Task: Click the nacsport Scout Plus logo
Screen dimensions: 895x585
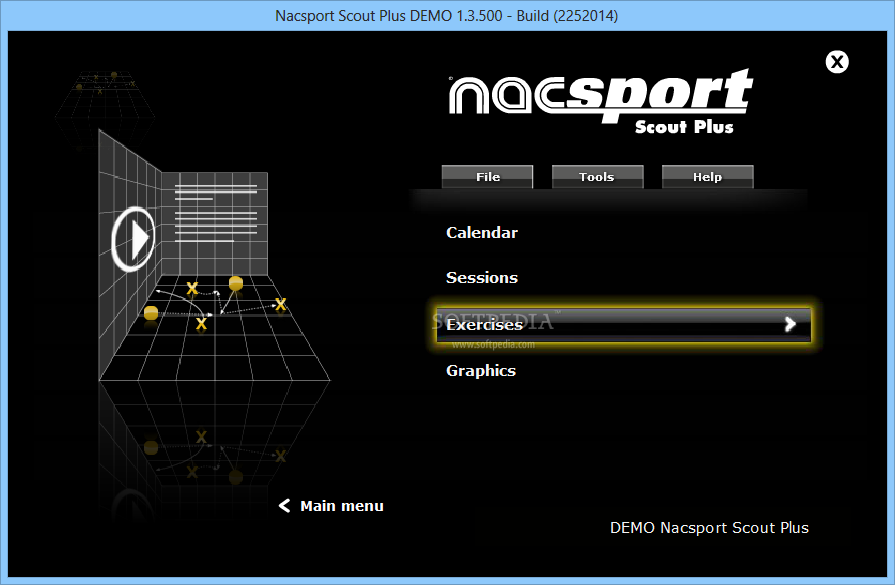Action: (x=600, y=100)
